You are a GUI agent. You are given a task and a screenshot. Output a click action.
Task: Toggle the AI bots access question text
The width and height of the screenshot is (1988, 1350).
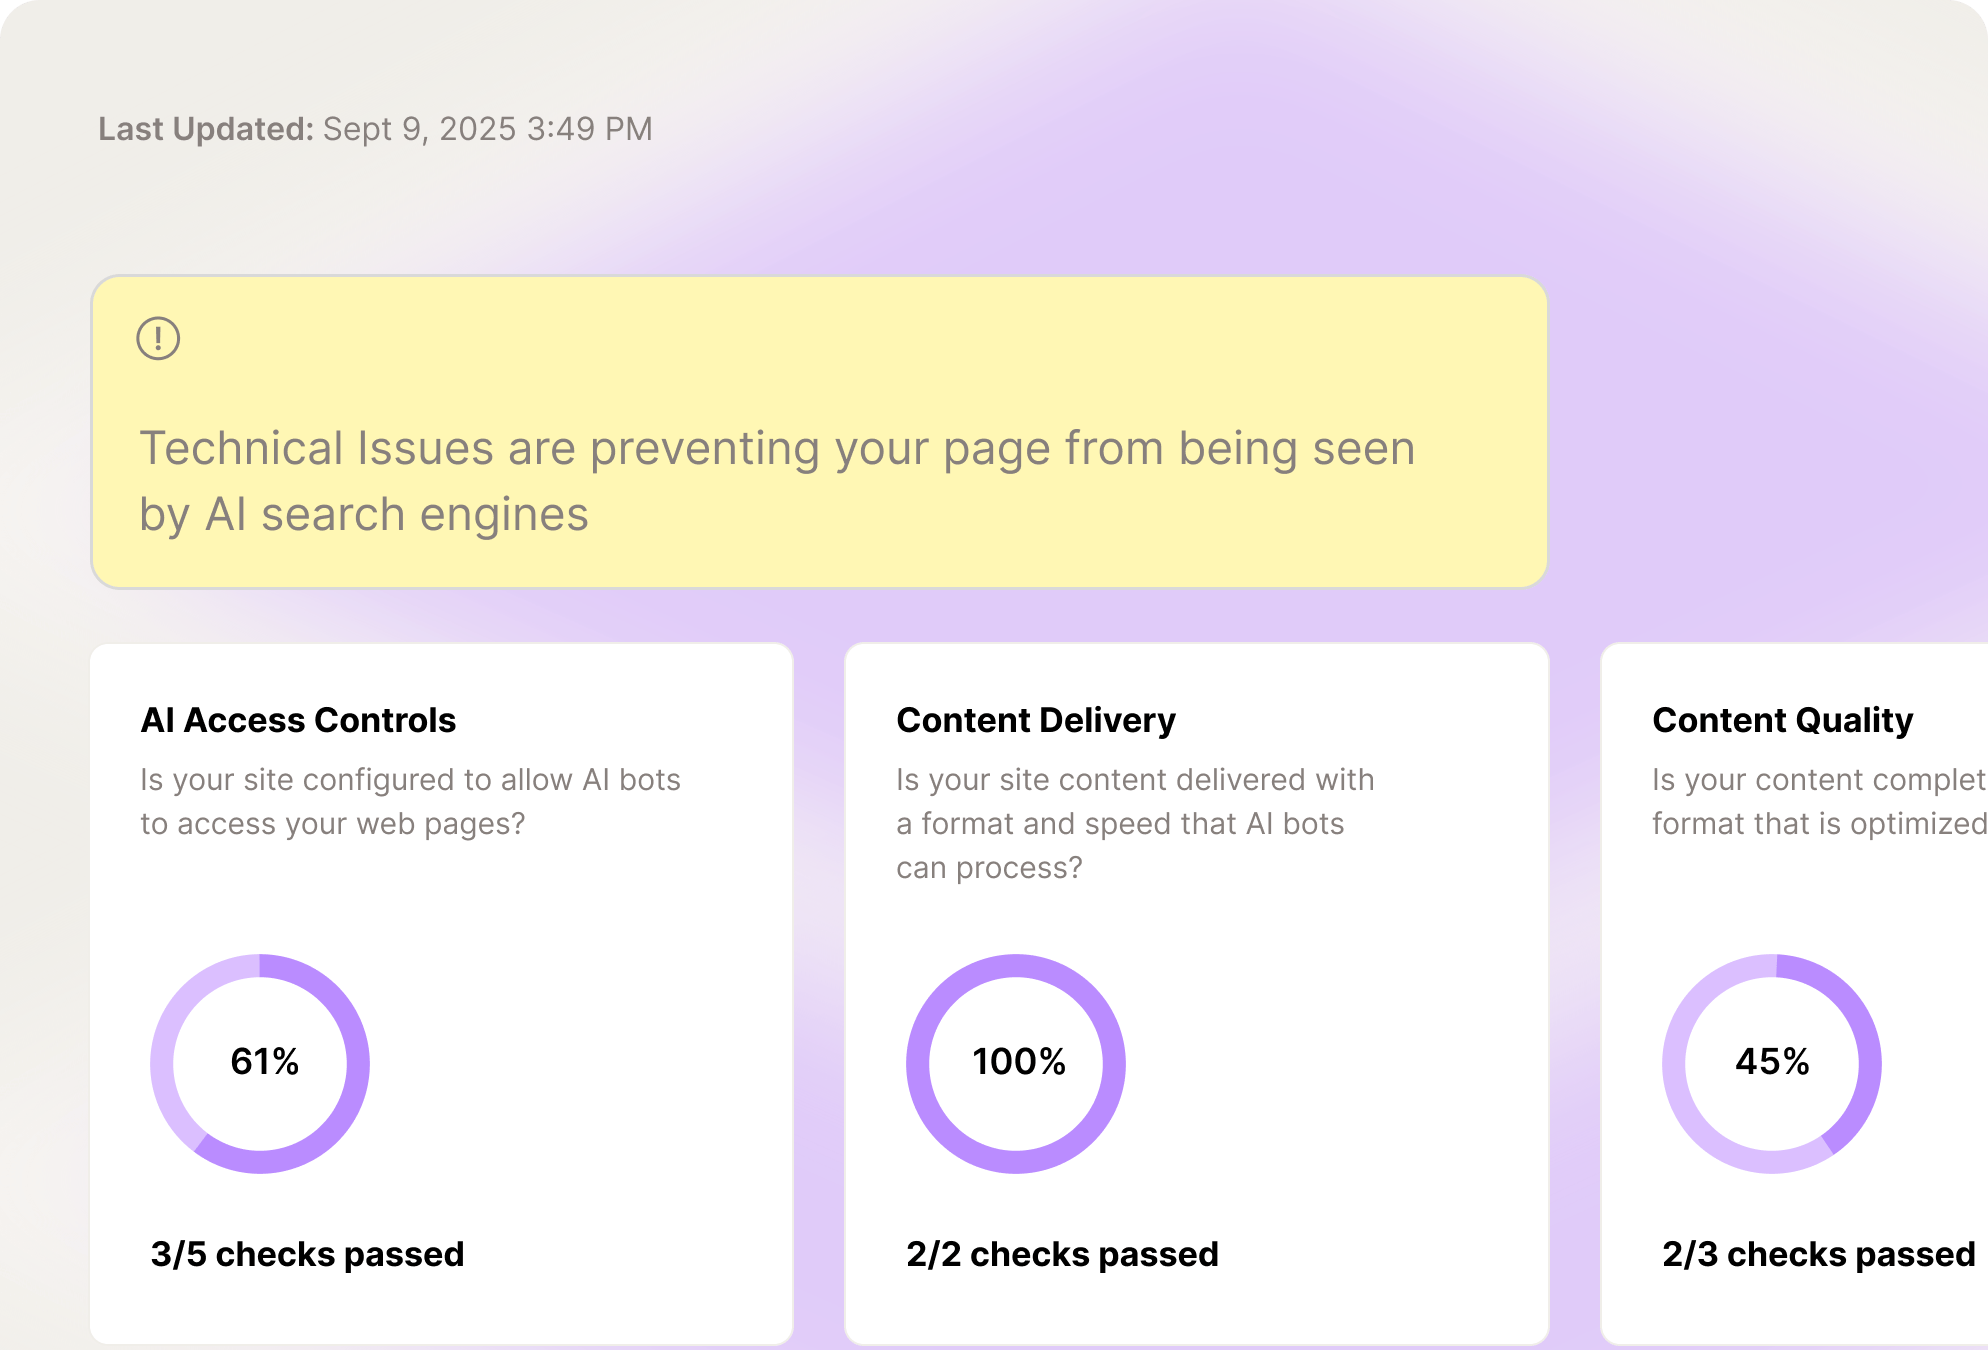pyautogui.click(x=411, y=801)
